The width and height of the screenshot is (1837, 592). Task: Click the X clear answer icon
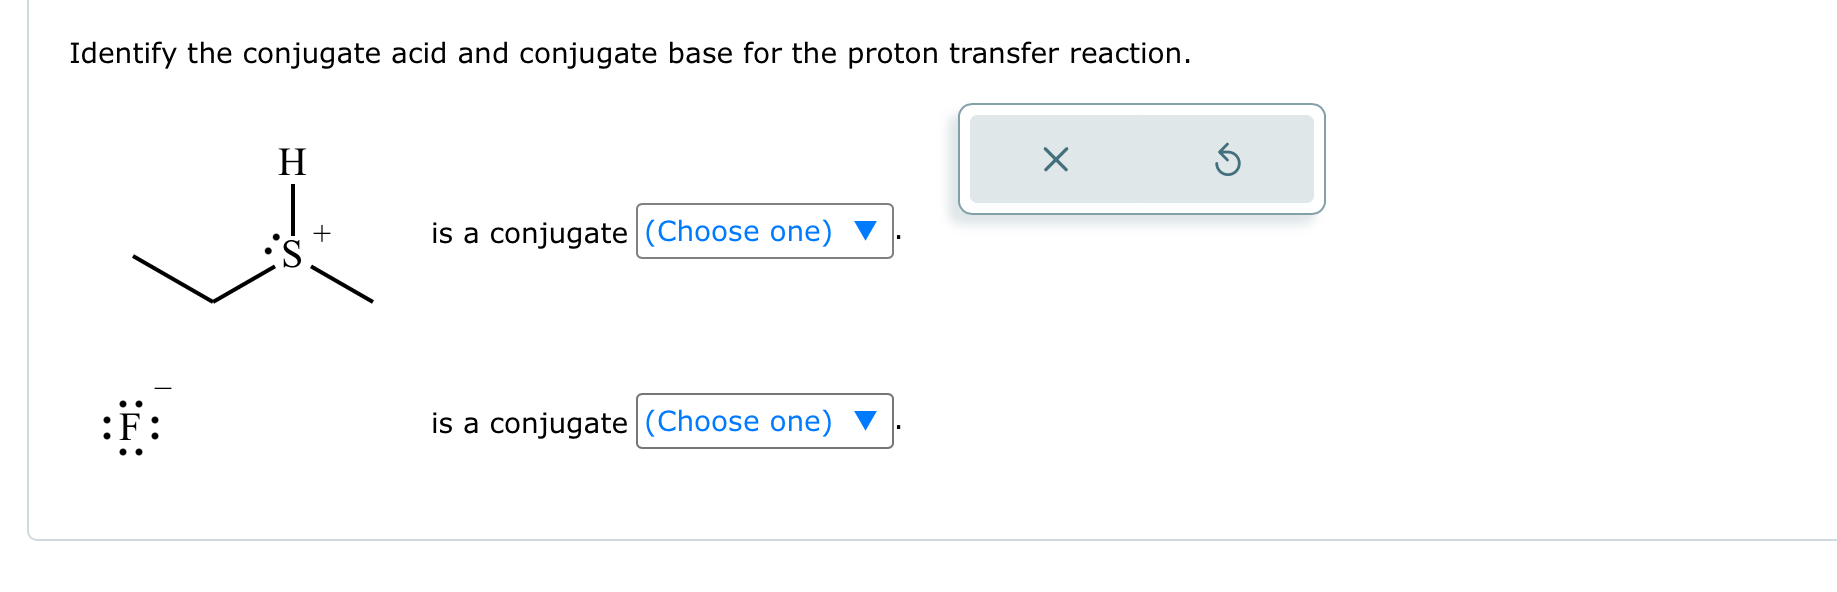(x=1055, y=159)
